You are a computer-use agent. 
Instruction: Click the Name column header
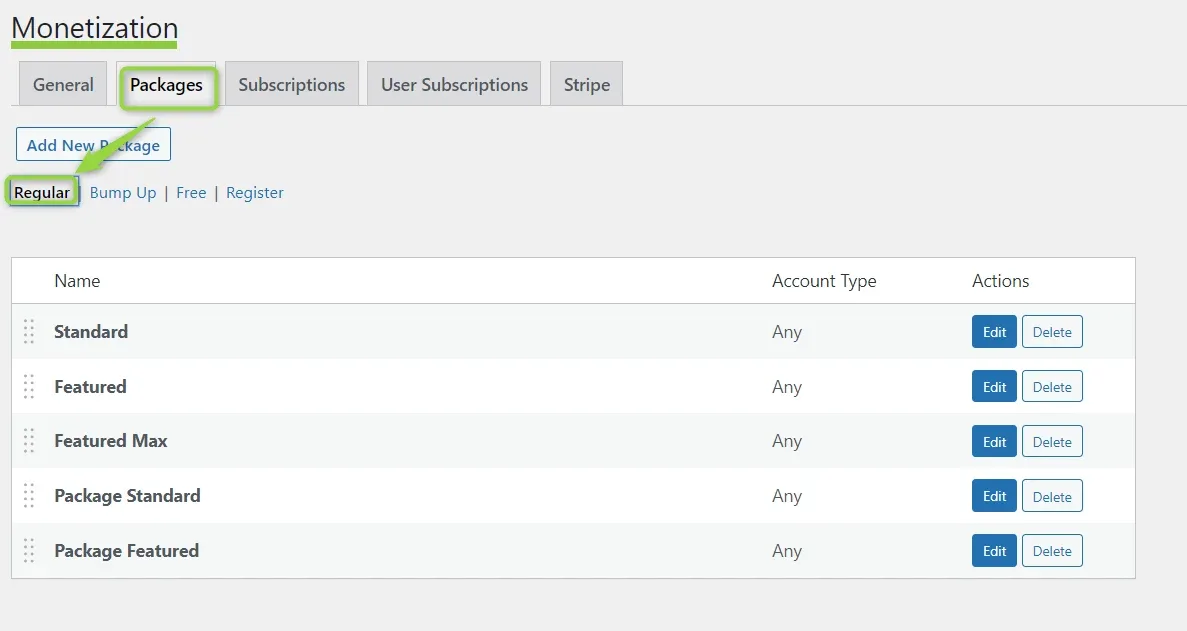coord(77,281)
